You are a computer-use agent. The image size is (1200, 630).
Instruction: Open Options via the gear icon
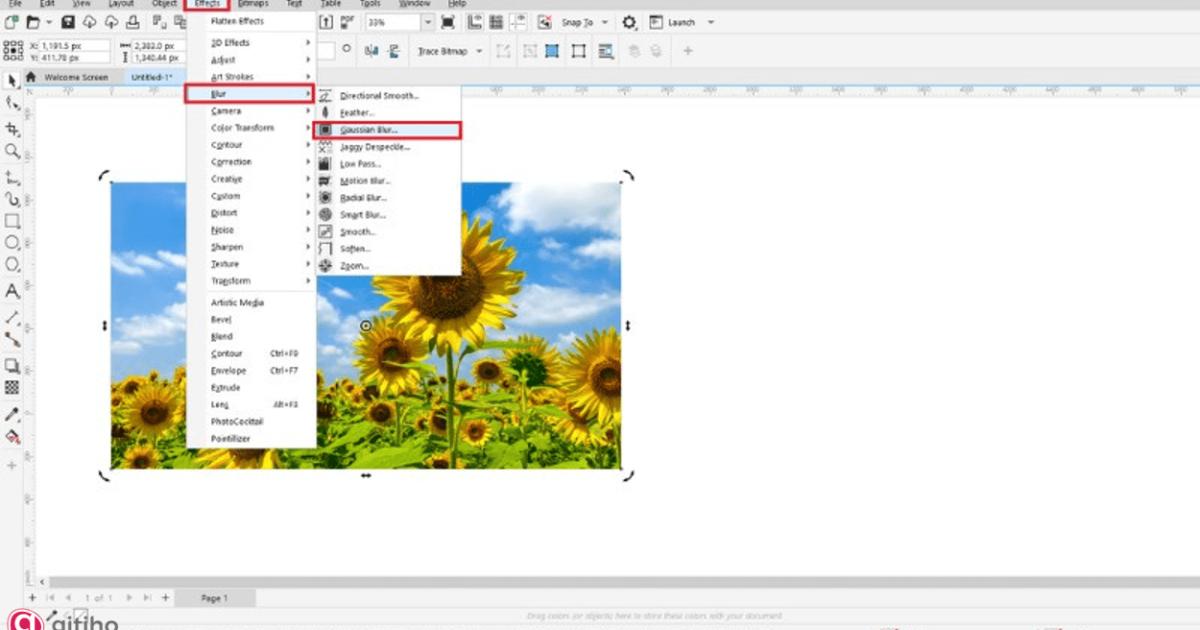[x=629, y=20]
